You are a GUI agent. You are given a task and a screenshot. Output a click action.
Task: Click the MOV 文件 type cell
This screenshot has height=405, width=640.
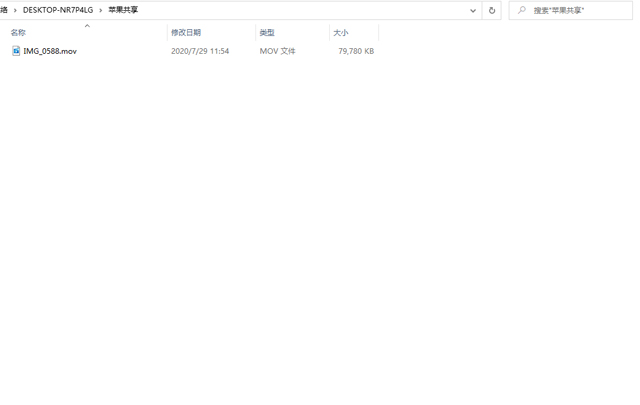pos(278,51)
